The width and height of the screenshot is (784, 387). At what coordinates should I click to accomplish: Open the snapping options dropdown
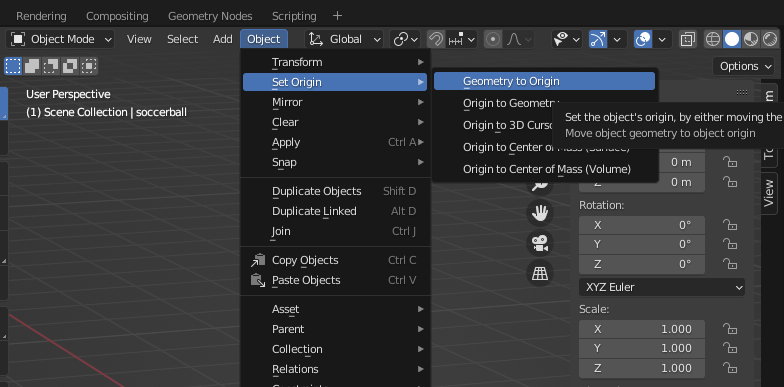462,39
